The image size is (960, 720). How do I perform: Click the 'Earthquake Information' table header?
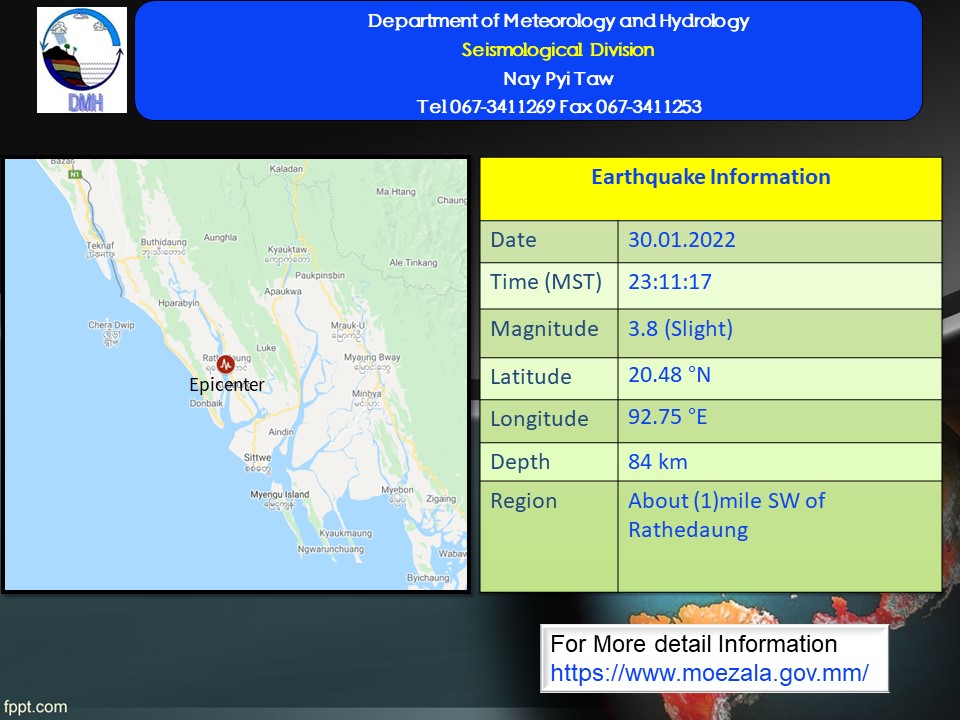click(711, 177)
